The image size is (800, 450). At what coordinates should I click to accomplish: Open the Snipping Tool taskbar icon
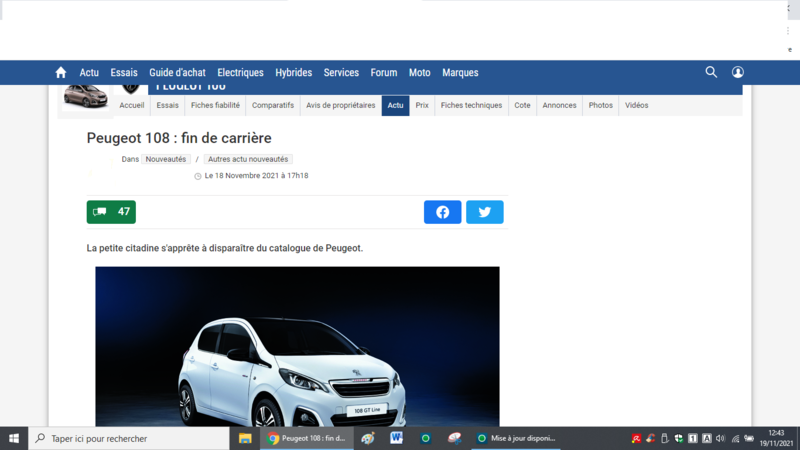click(455, 438)
